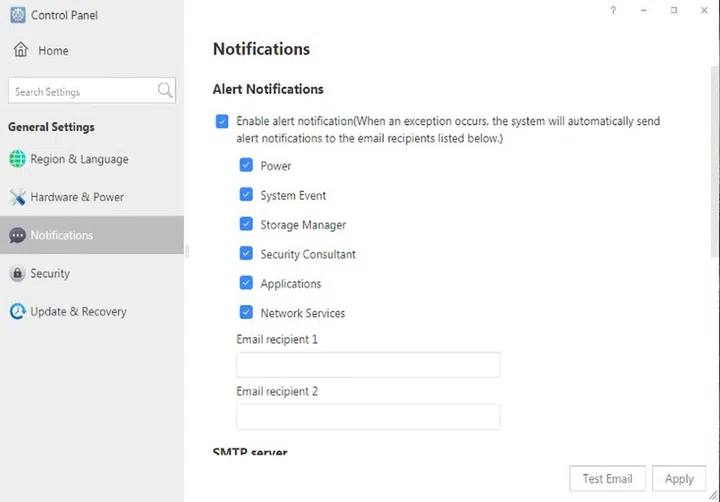The height and width of the screenshot is (502, 720).
Task: Click the Hardware & Power tools icon
Action: [17, 197]
